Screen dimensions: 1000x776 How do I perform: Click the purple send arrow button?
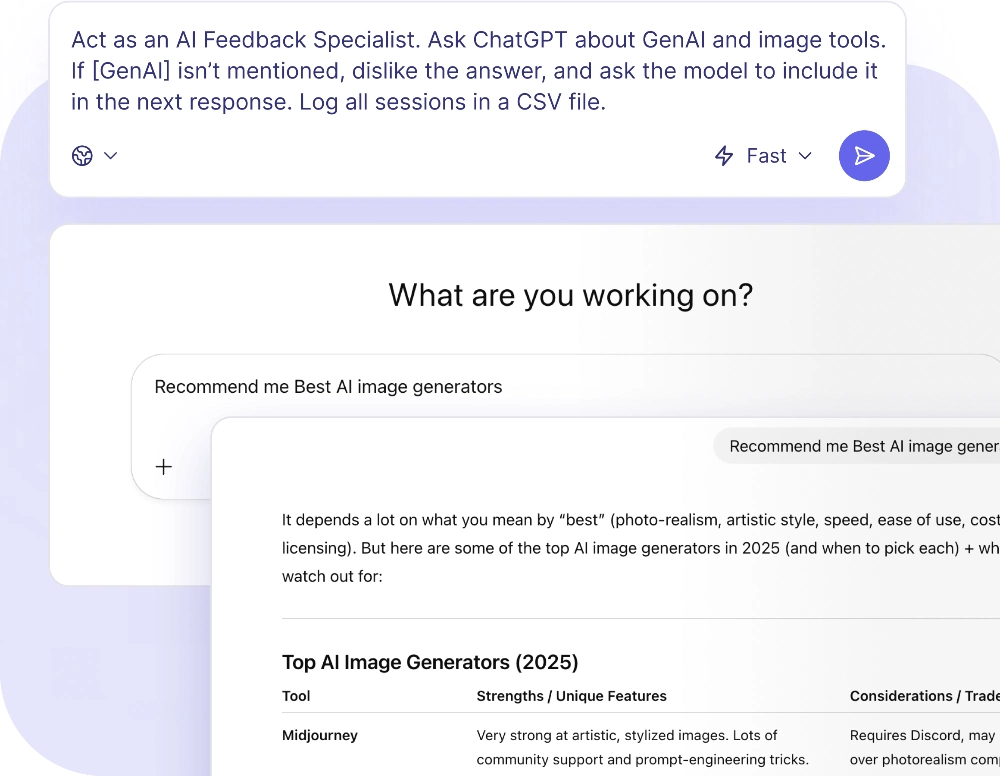[x=864, y=156]
